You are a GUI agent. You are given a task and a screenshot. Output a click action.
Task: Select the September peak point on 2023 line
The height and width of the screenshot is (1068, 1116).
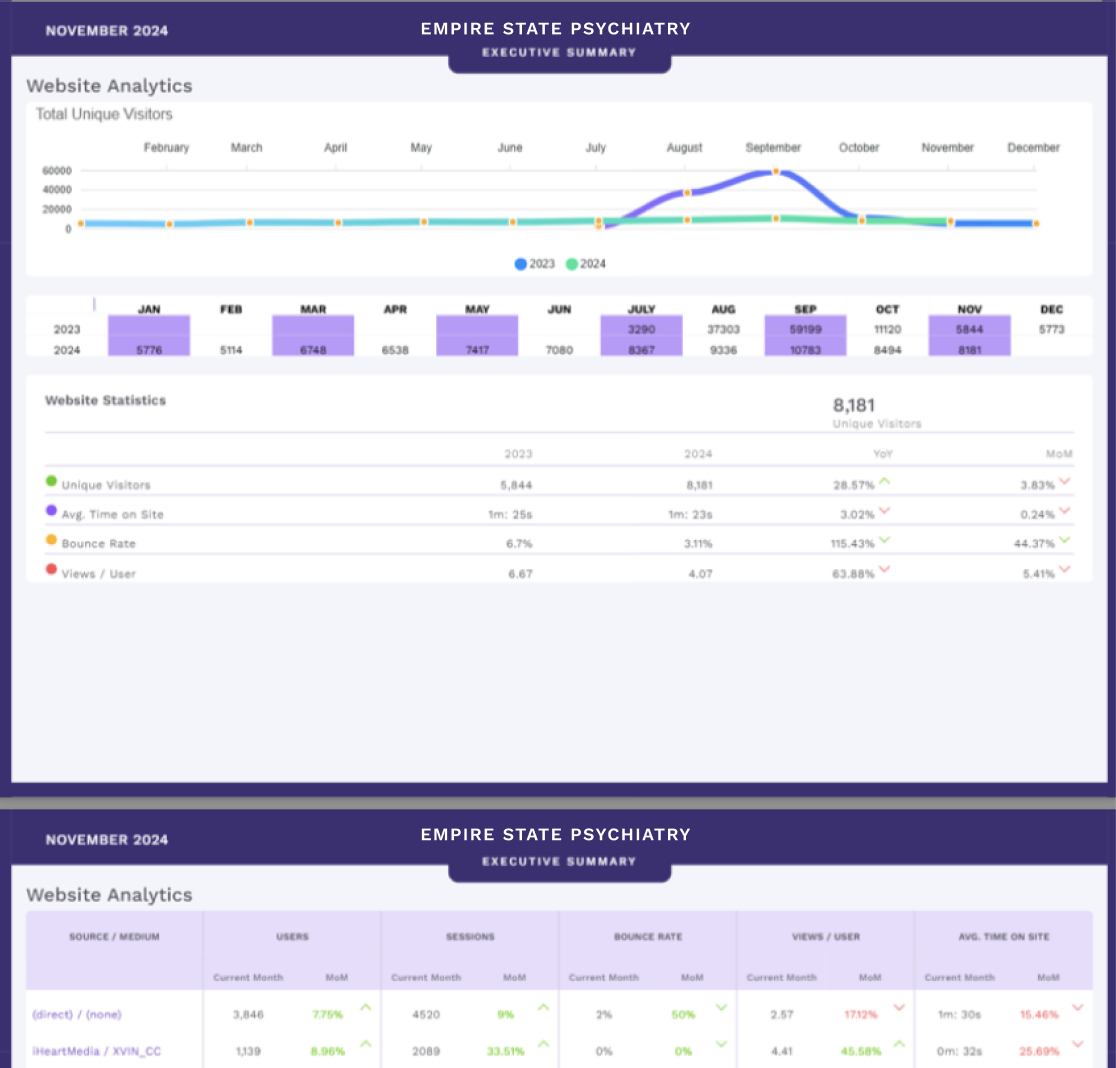[x=776, y=172]
